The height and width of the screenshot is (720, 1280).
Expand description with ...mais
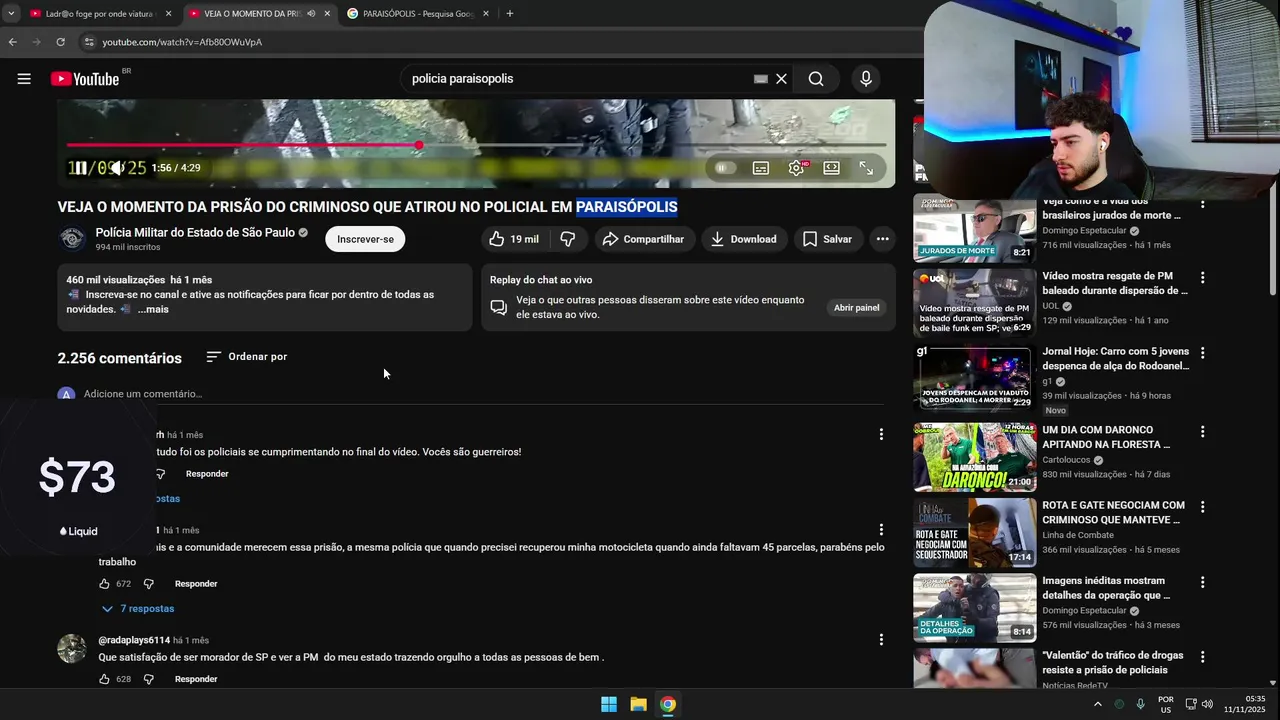pyautogui.click(x=153, y=310)
